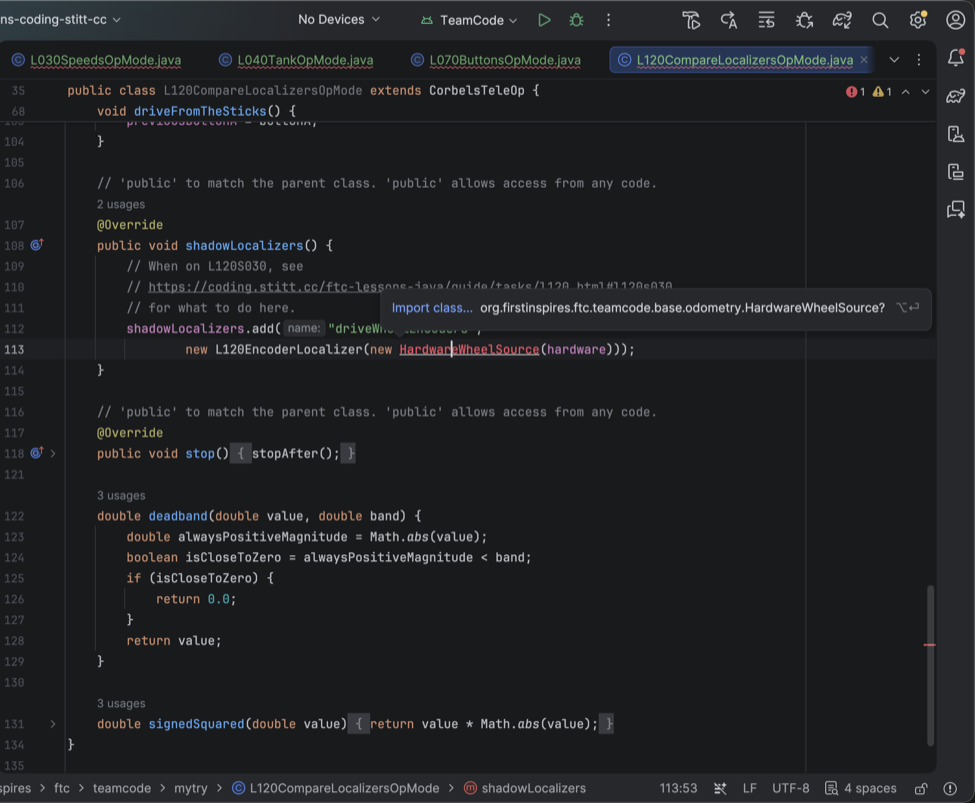Image resolution: width=975 pixels, height=803 pixels.
Task: Go to previous highlighted error arrow
Action: [x=906, y=91]
